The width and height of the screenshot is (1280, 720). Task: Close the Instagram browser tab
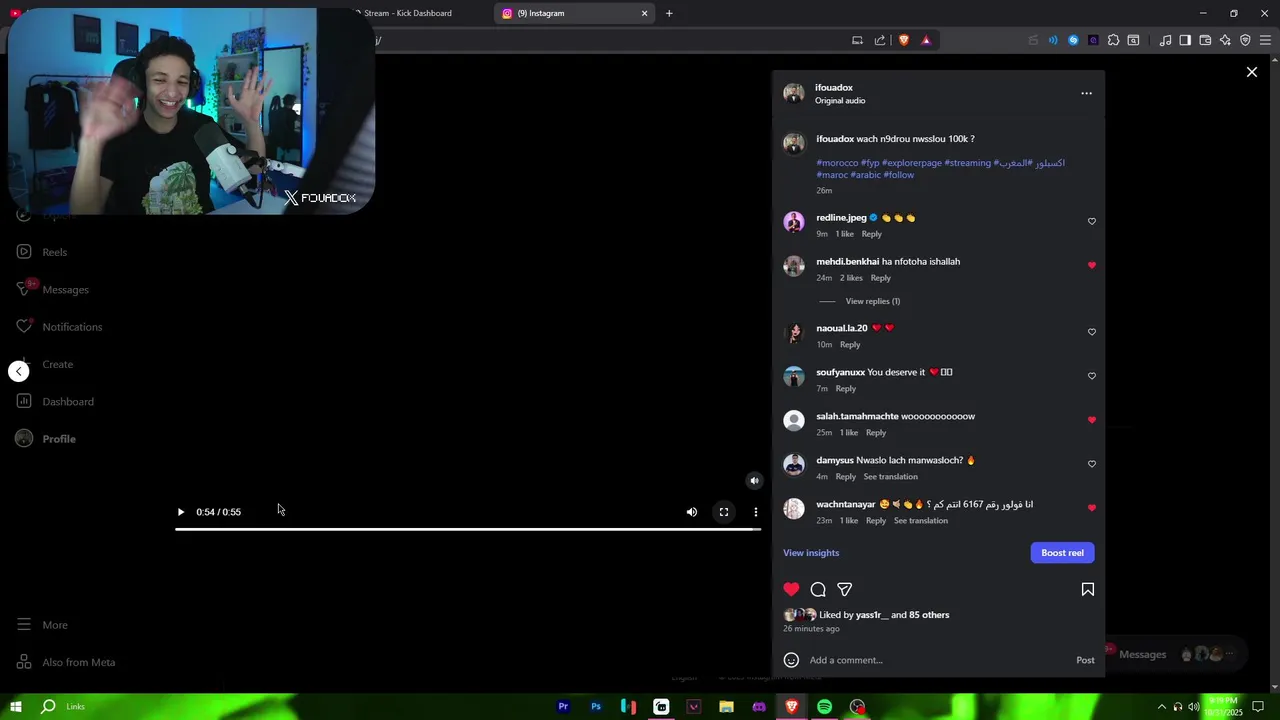coord(644,13)
